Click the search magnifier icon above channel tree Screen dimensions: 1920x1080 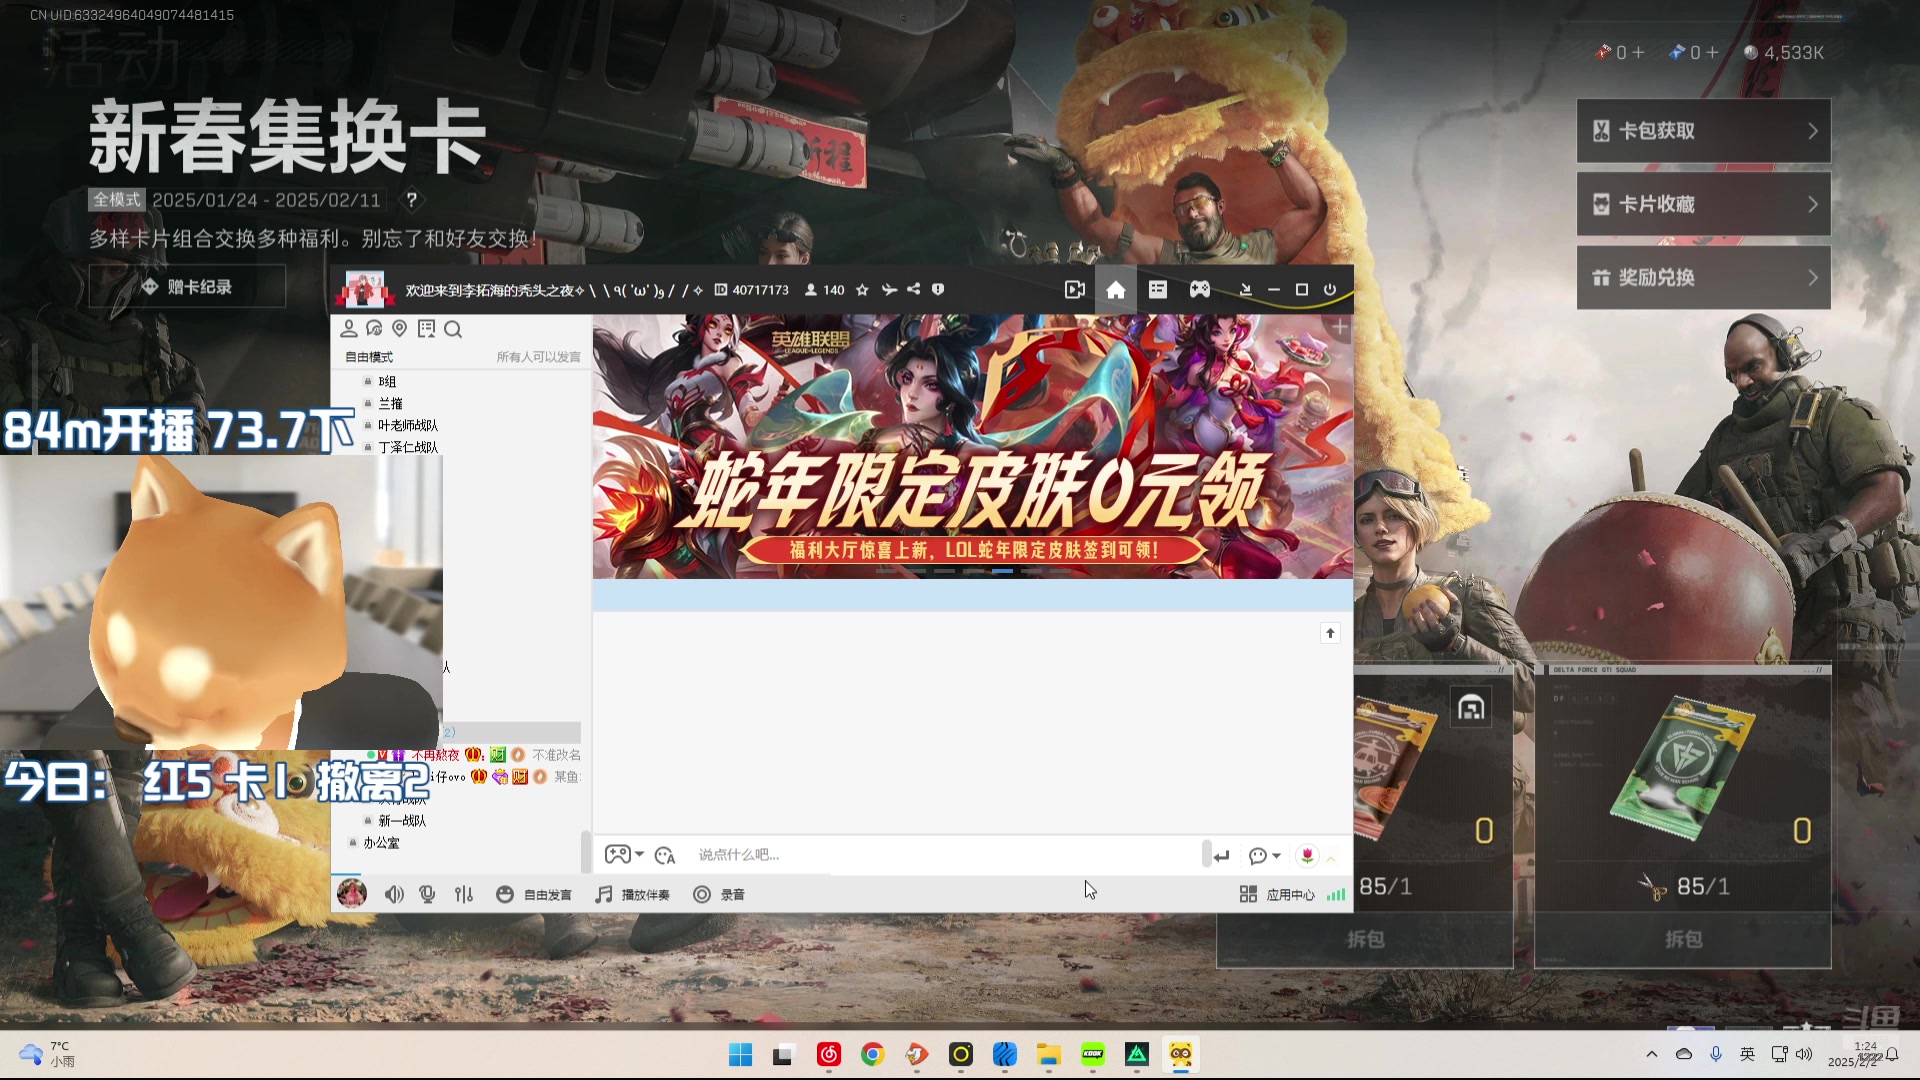click(453, 329)
